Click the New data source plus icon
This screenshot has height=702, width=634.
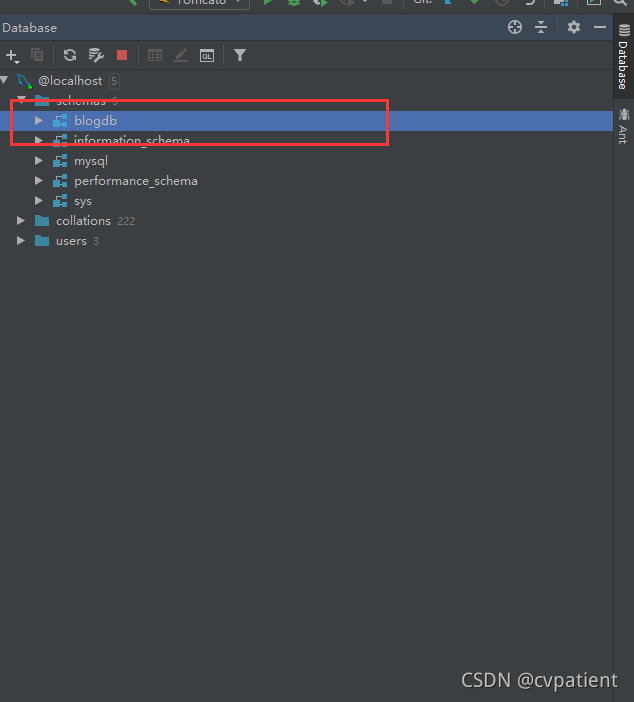pos(11,56)
